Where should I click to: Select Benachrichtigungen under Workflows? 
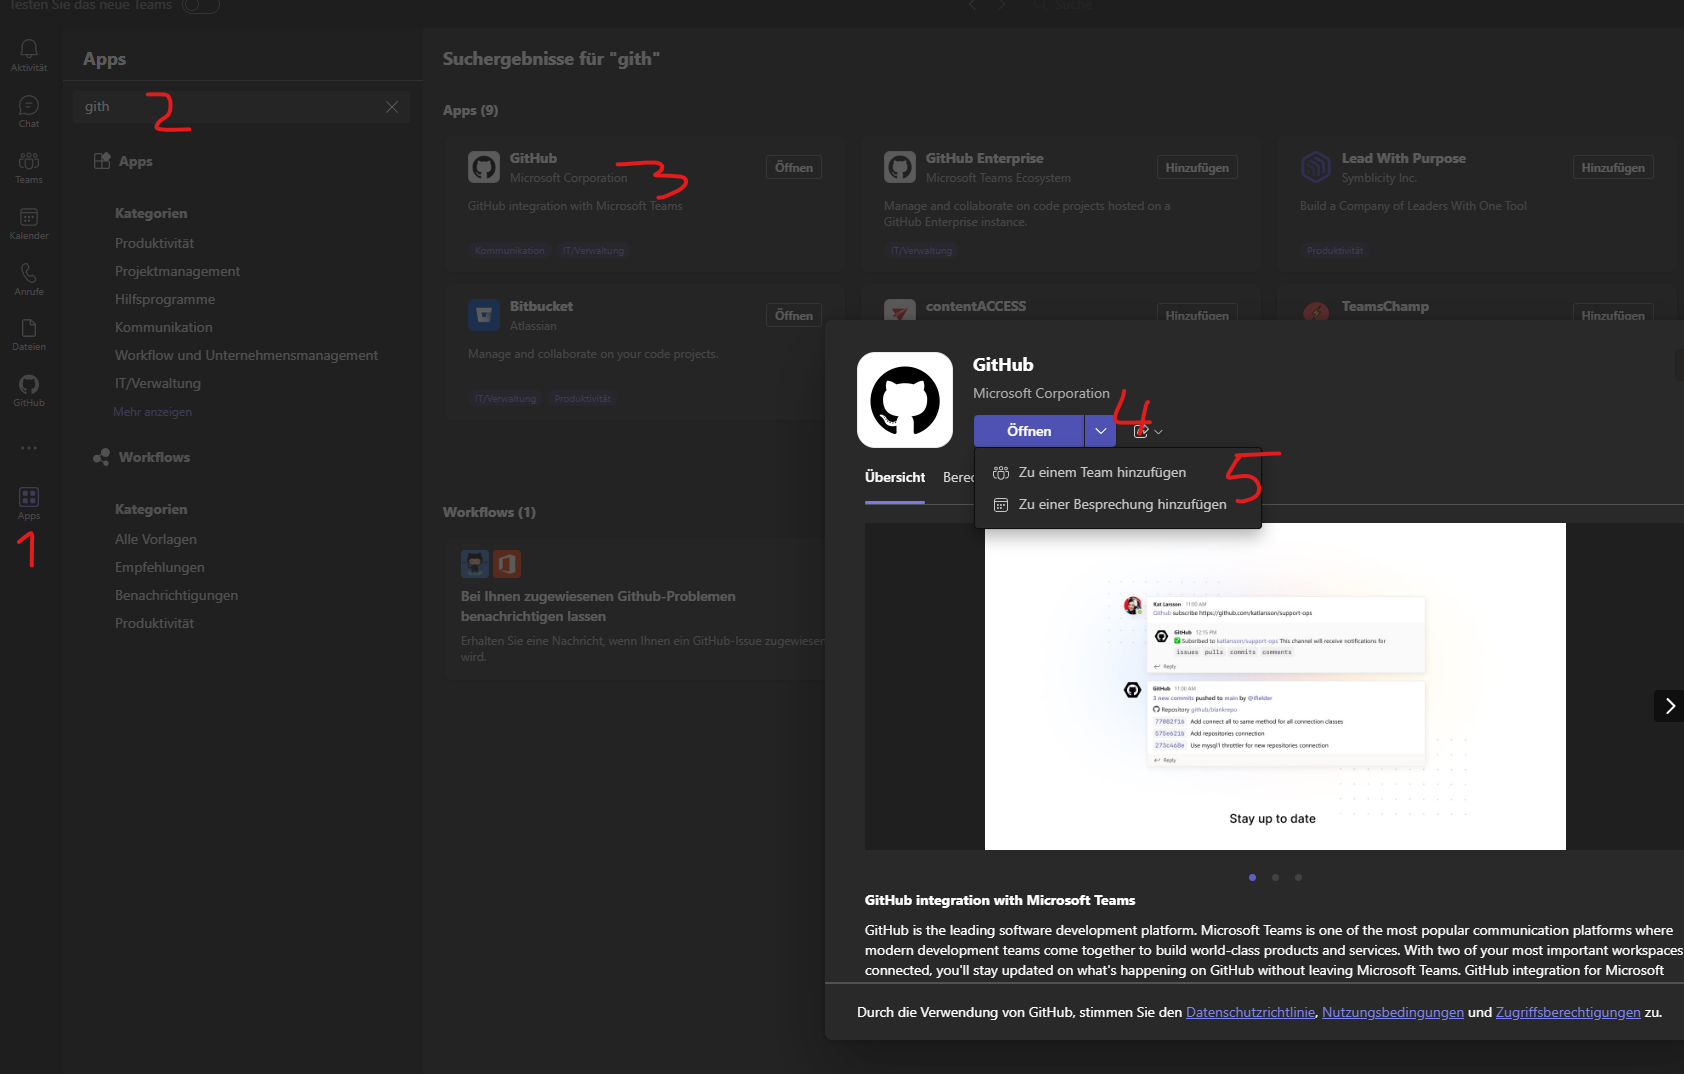pyautogui.click(x=176, y=595)
